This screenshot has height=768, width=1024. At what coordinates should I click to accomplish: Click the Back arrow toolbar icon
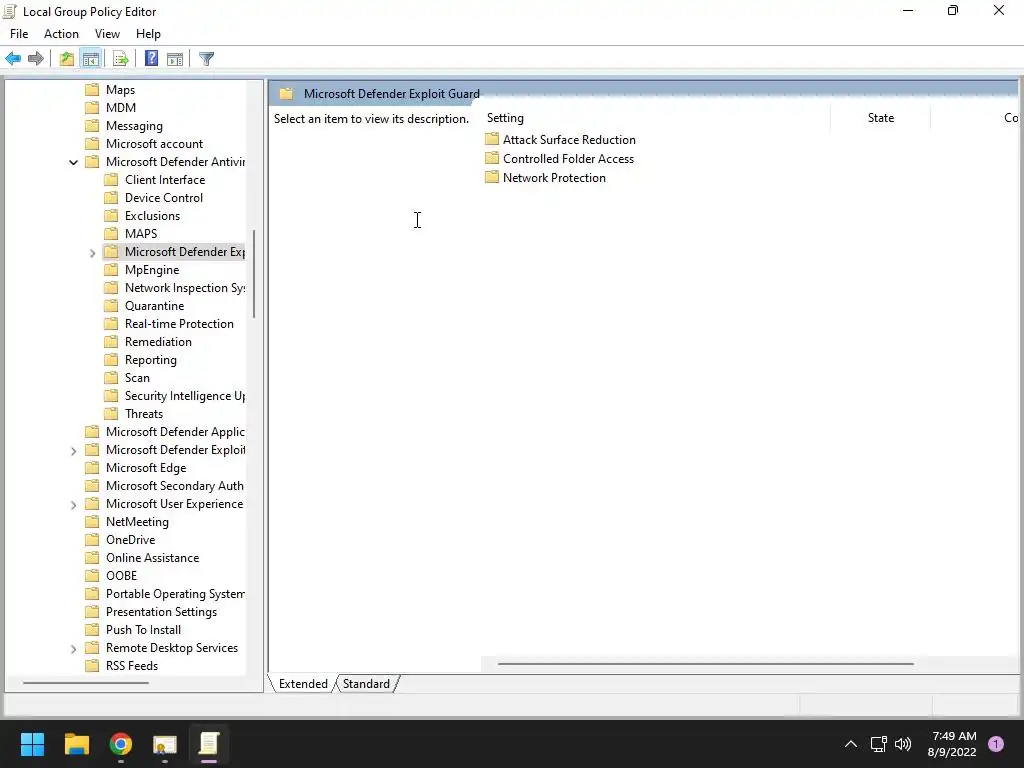pyautogui.click(x=13, y=59)
